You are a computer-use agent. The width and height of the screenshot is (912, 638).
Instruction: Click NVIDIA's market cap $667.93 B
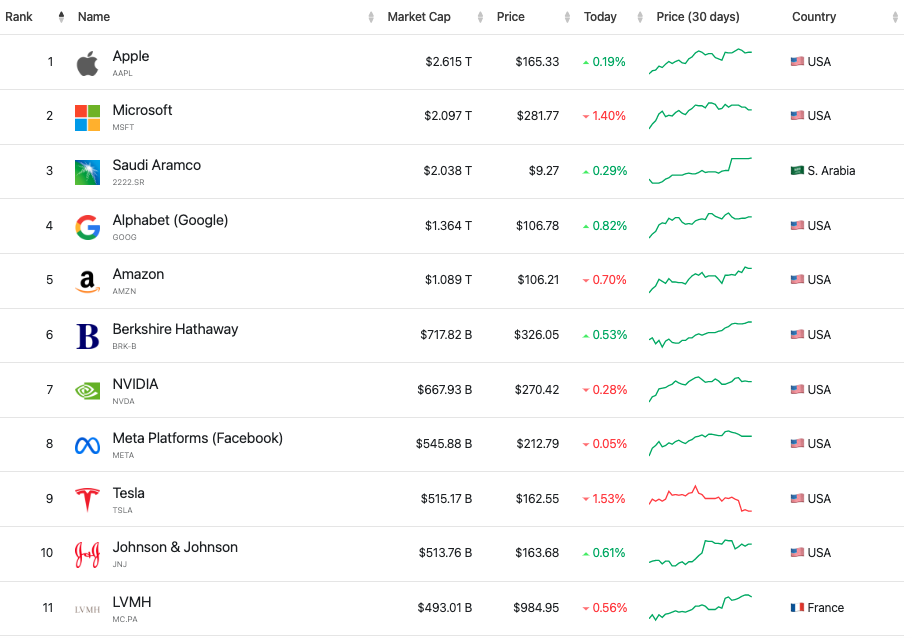point(444,390)
